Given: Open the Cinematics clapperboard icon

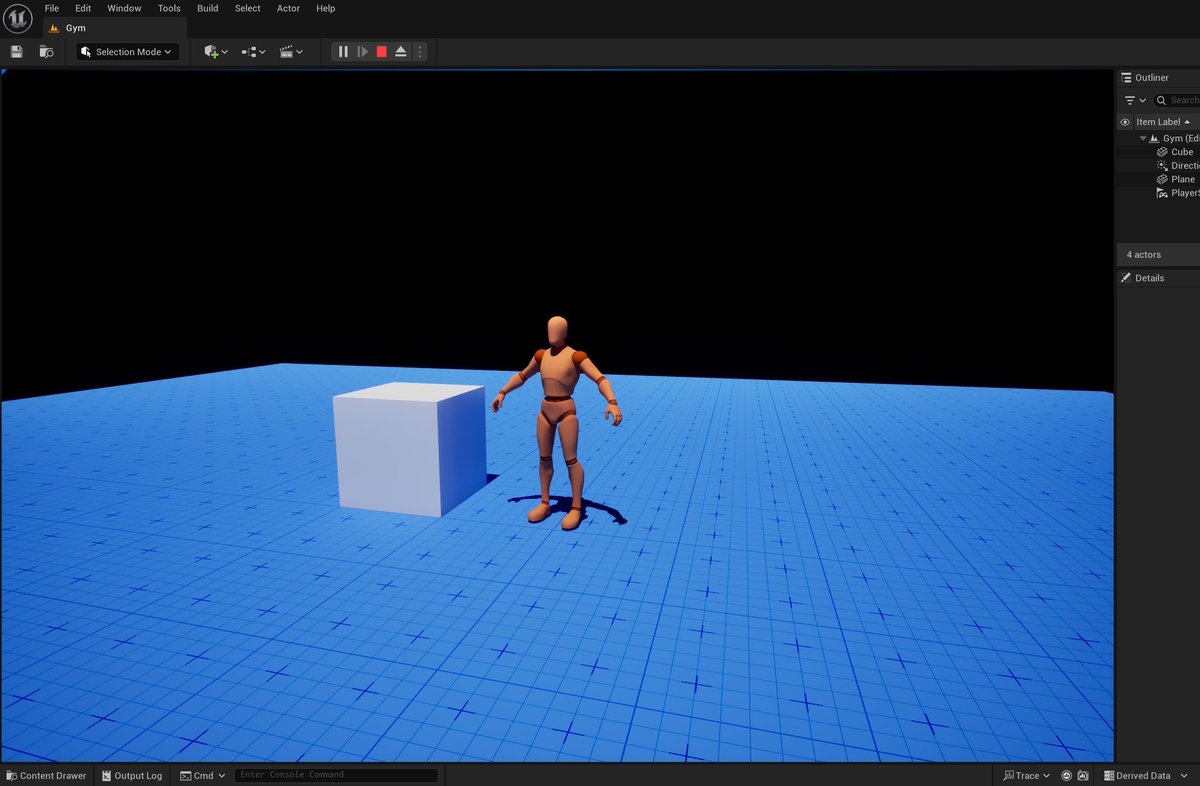Looking at the screenshot, I should 288,51.
